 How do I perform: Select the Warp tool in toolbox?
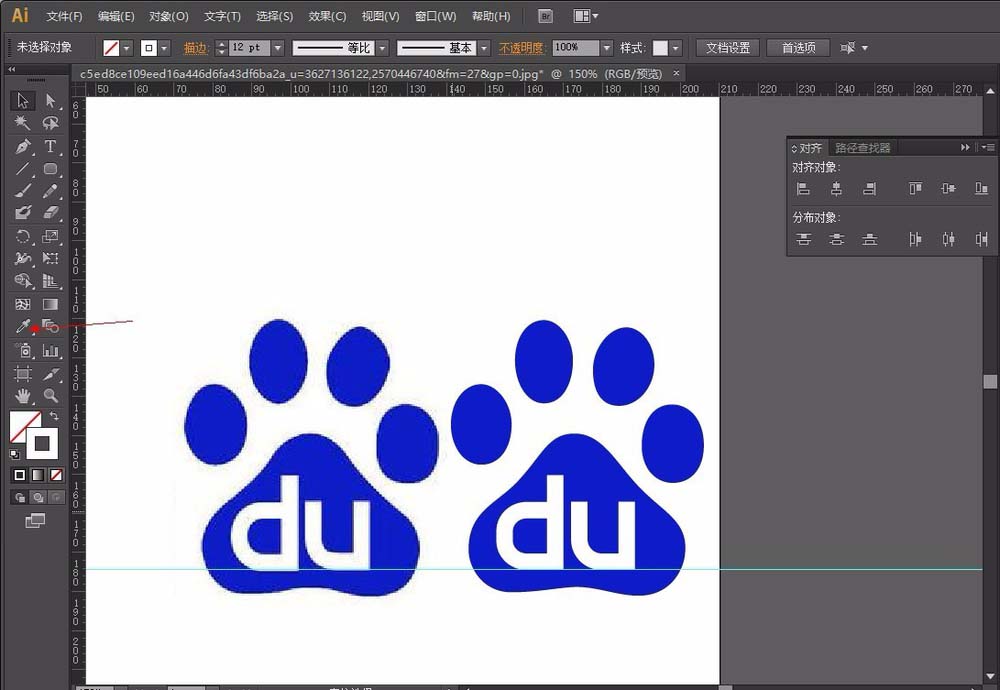pyautogui.click(x=23, y=258)
